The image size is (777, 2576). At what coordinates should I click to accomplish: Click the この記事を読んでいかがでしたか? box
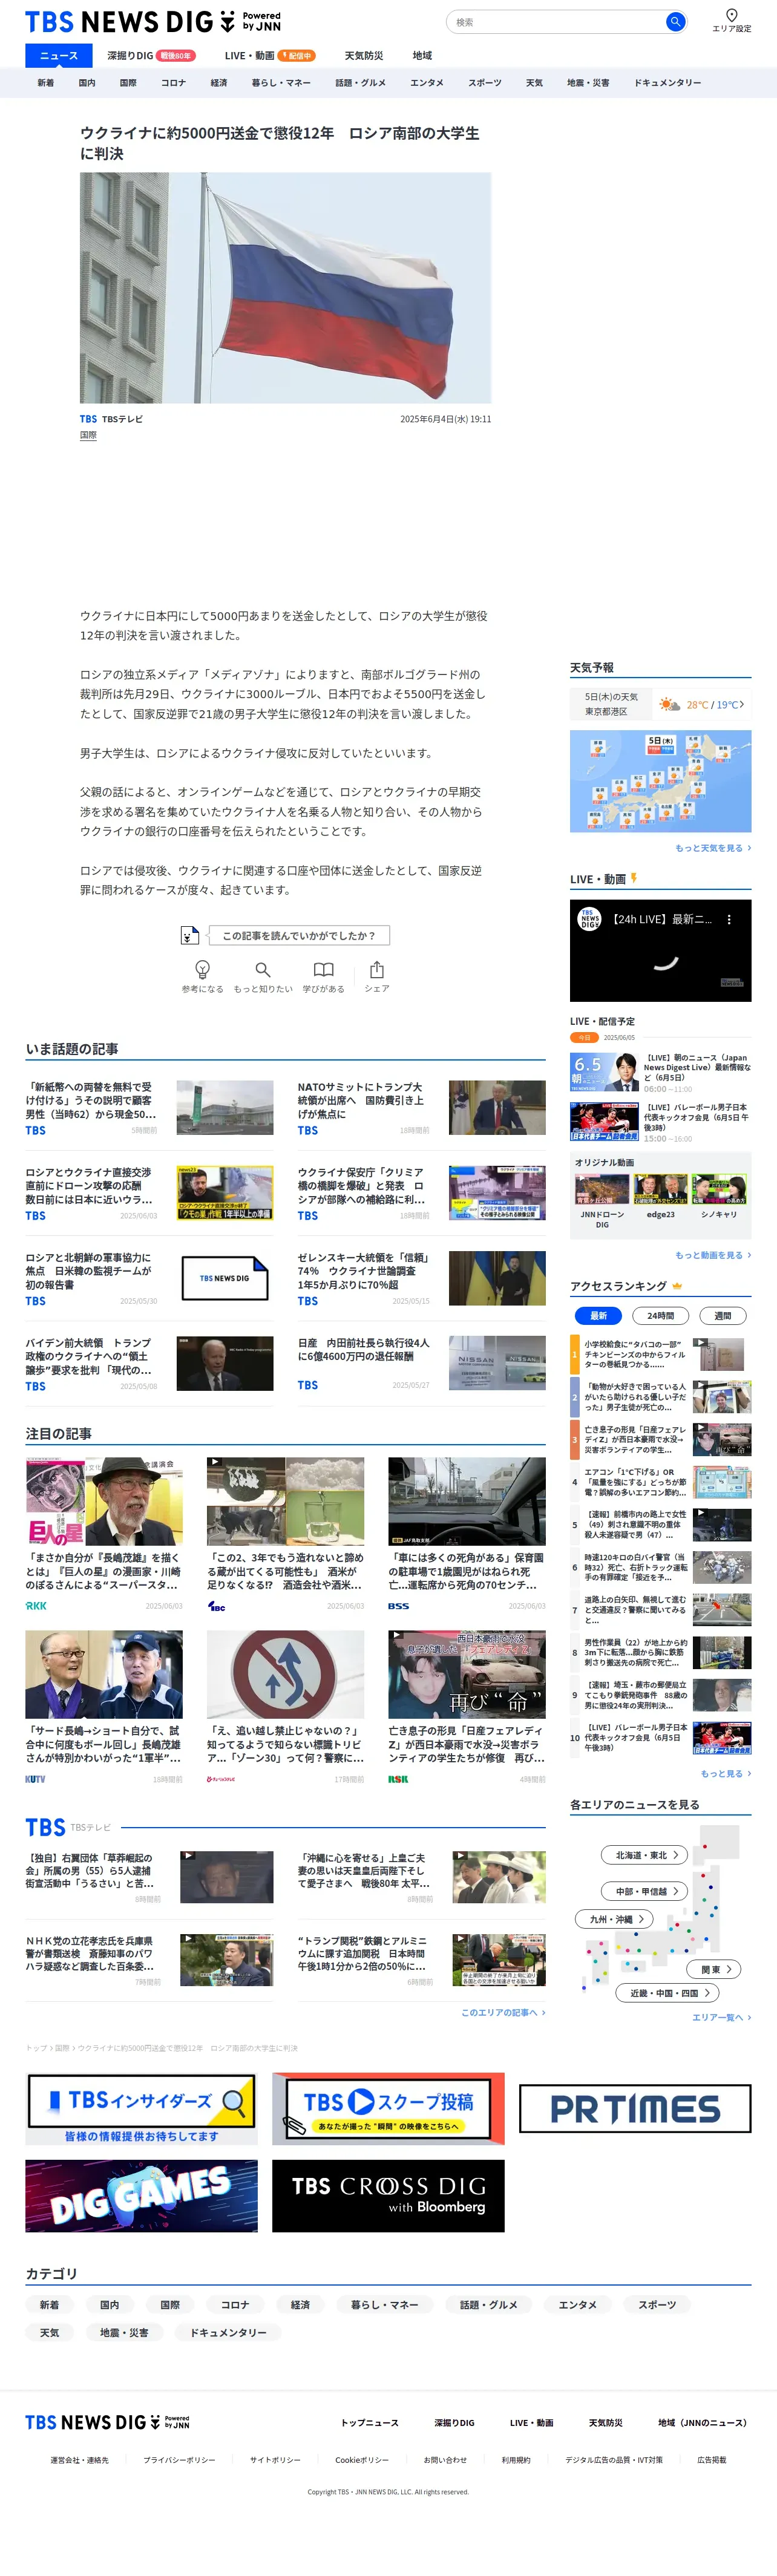pos(299,935)
